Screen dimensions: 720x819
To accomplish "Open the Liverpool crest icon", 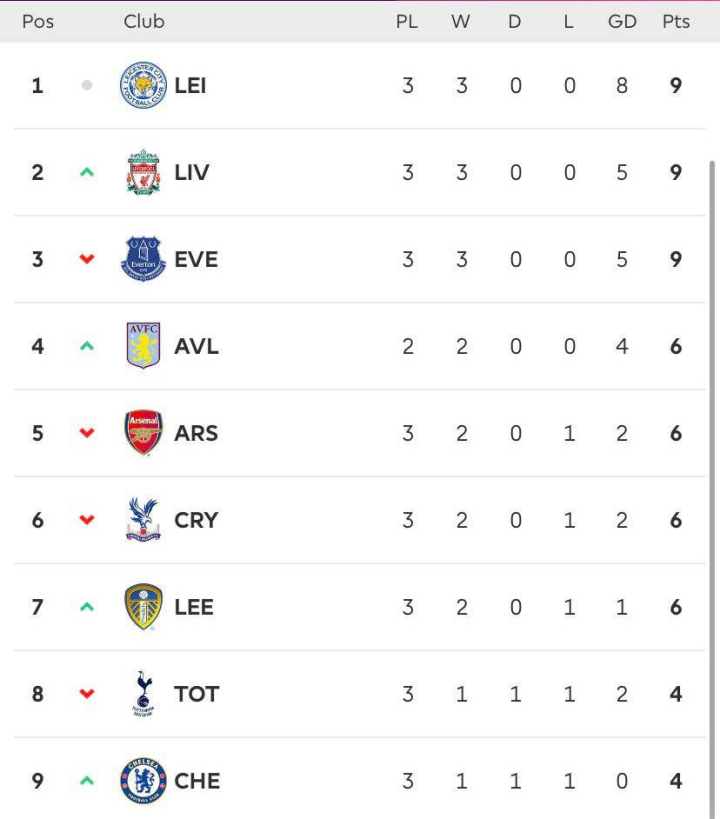I will tap(143, 172).
